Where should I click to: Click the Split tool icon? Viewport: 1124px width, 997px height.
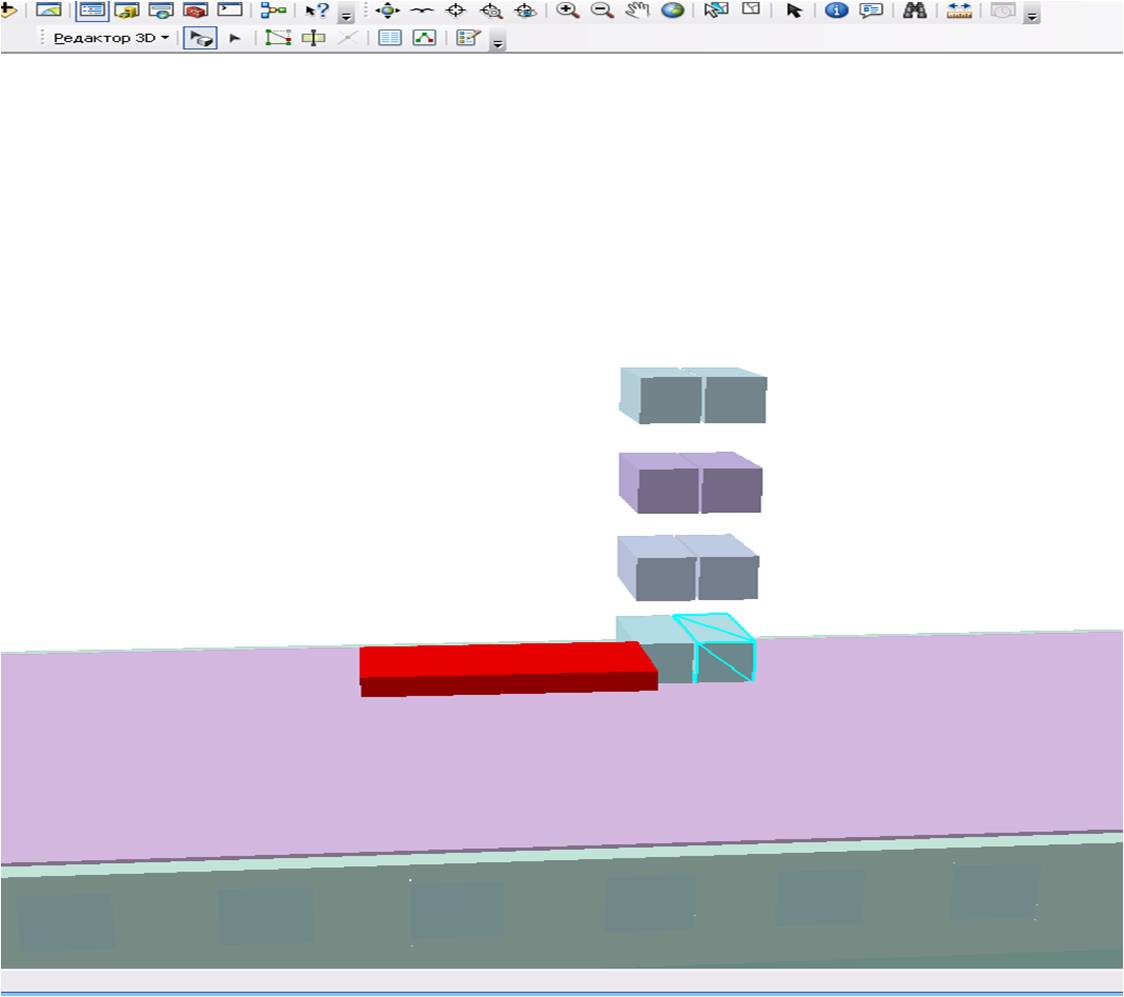(313, 38)
